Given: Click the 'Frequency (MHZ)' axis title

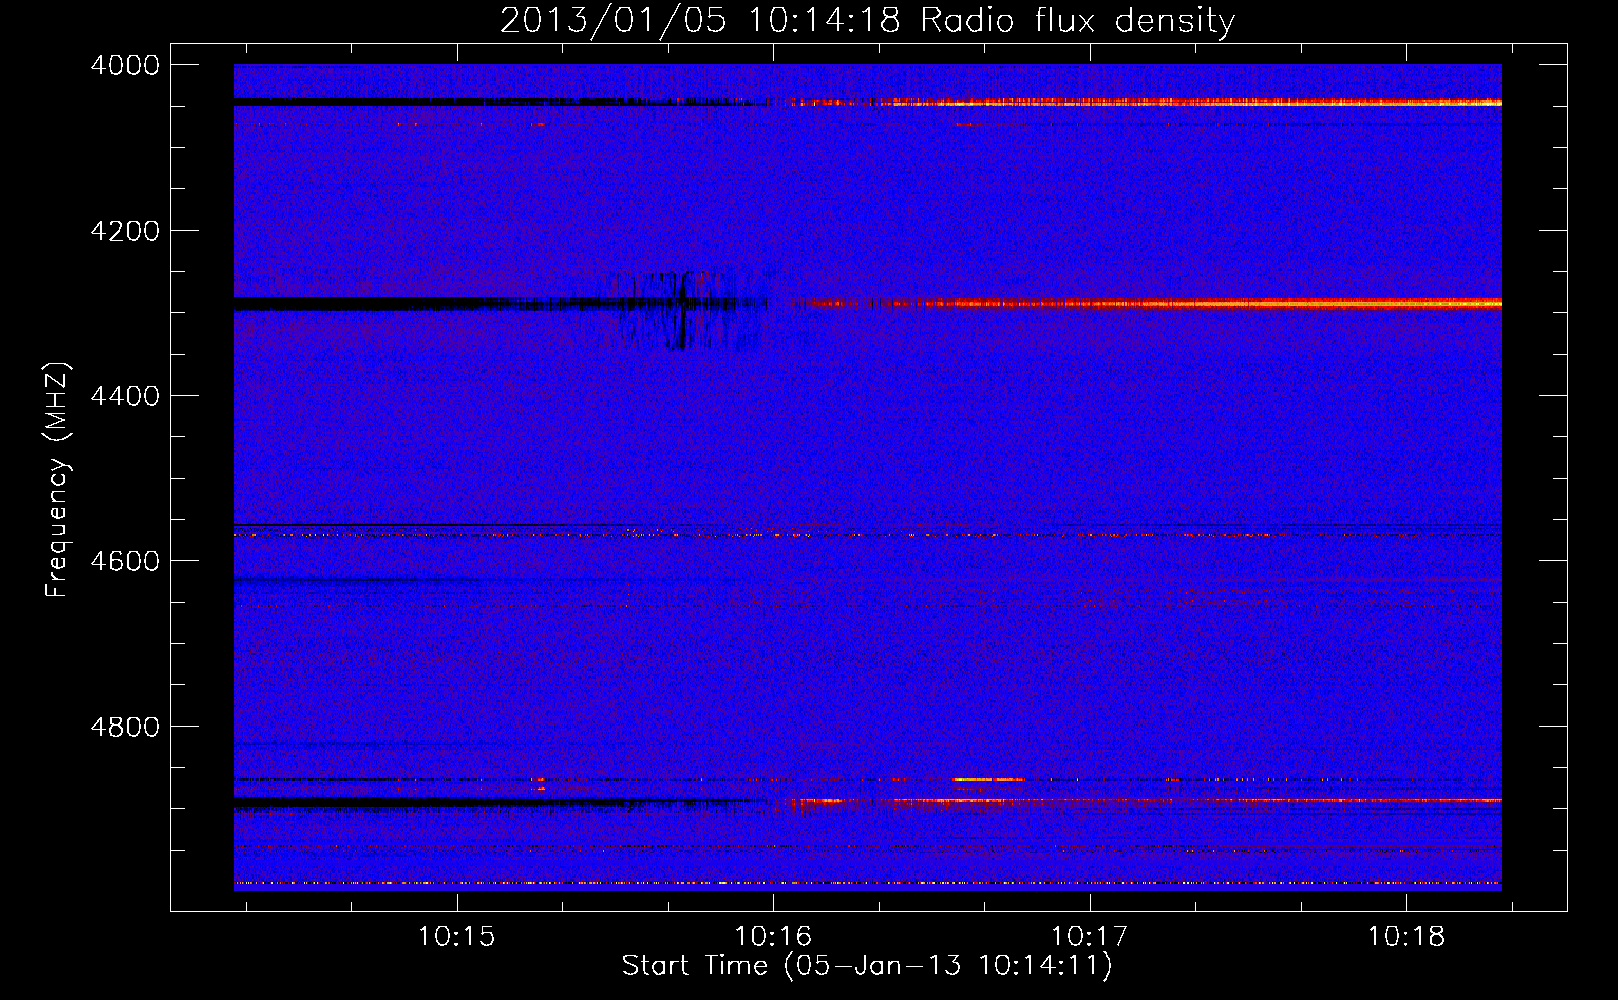Looking at the screenshot, I should tap(57, 480).
